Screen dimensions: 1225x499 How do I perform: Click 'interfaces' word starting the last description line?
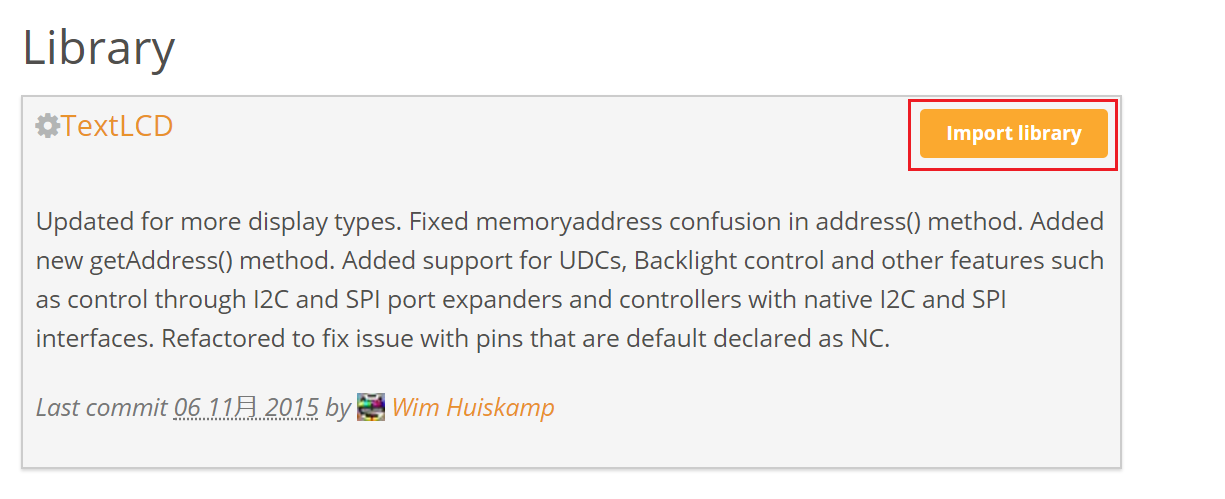click(x=92, y=339)
